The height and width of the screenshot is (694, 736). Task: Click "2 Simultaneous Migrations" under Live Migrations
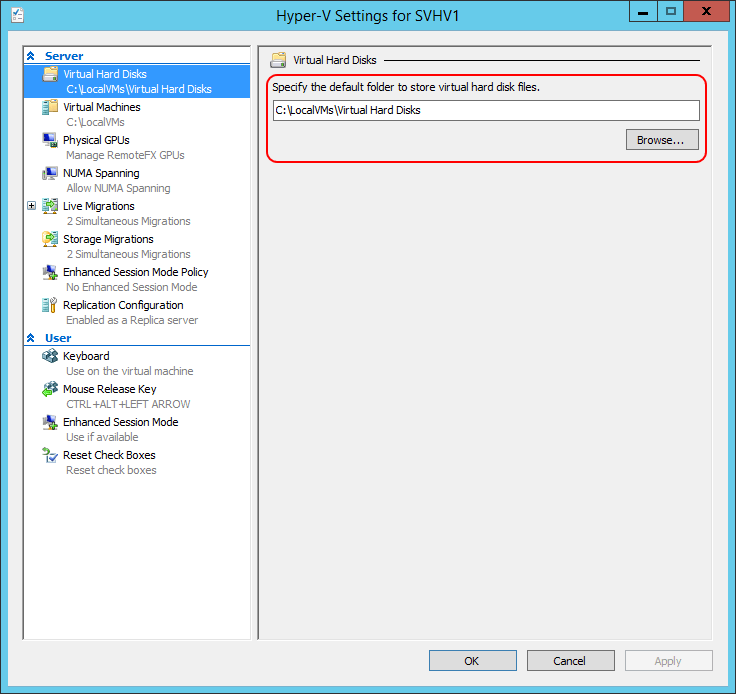(129, 221)
